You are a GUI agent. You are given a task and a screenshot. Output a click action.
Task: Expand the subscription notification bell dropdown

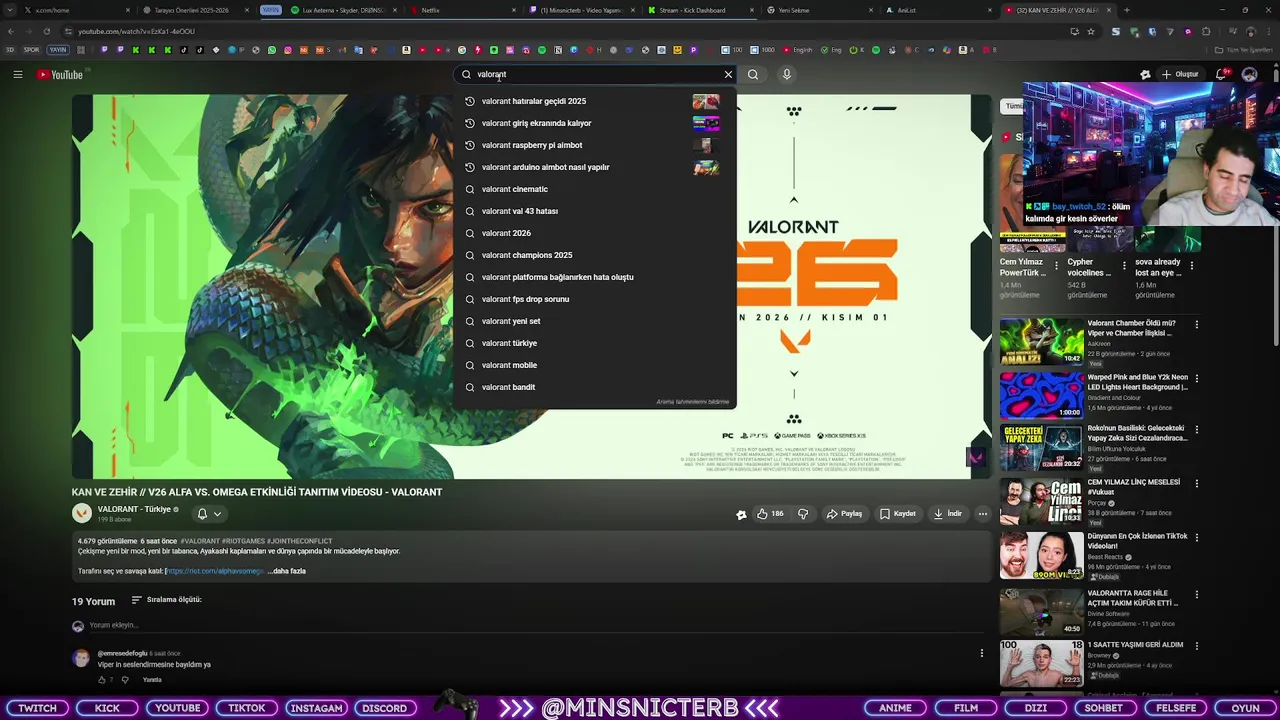pyautogui.click(x=209, y=513)
